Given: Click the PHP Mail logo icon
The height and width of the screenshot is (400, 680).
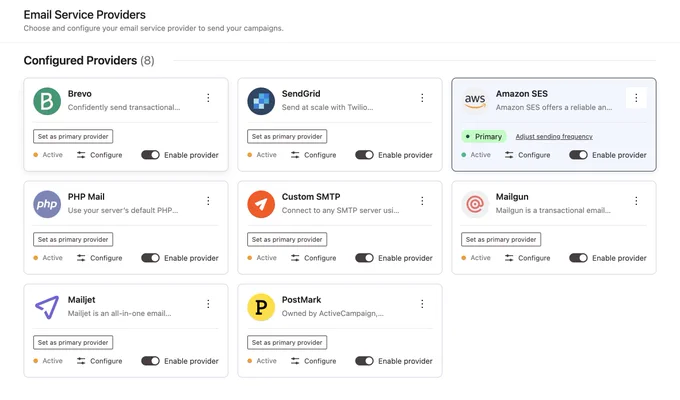Looking at the screenshot, I should click(x=47, y=204).
